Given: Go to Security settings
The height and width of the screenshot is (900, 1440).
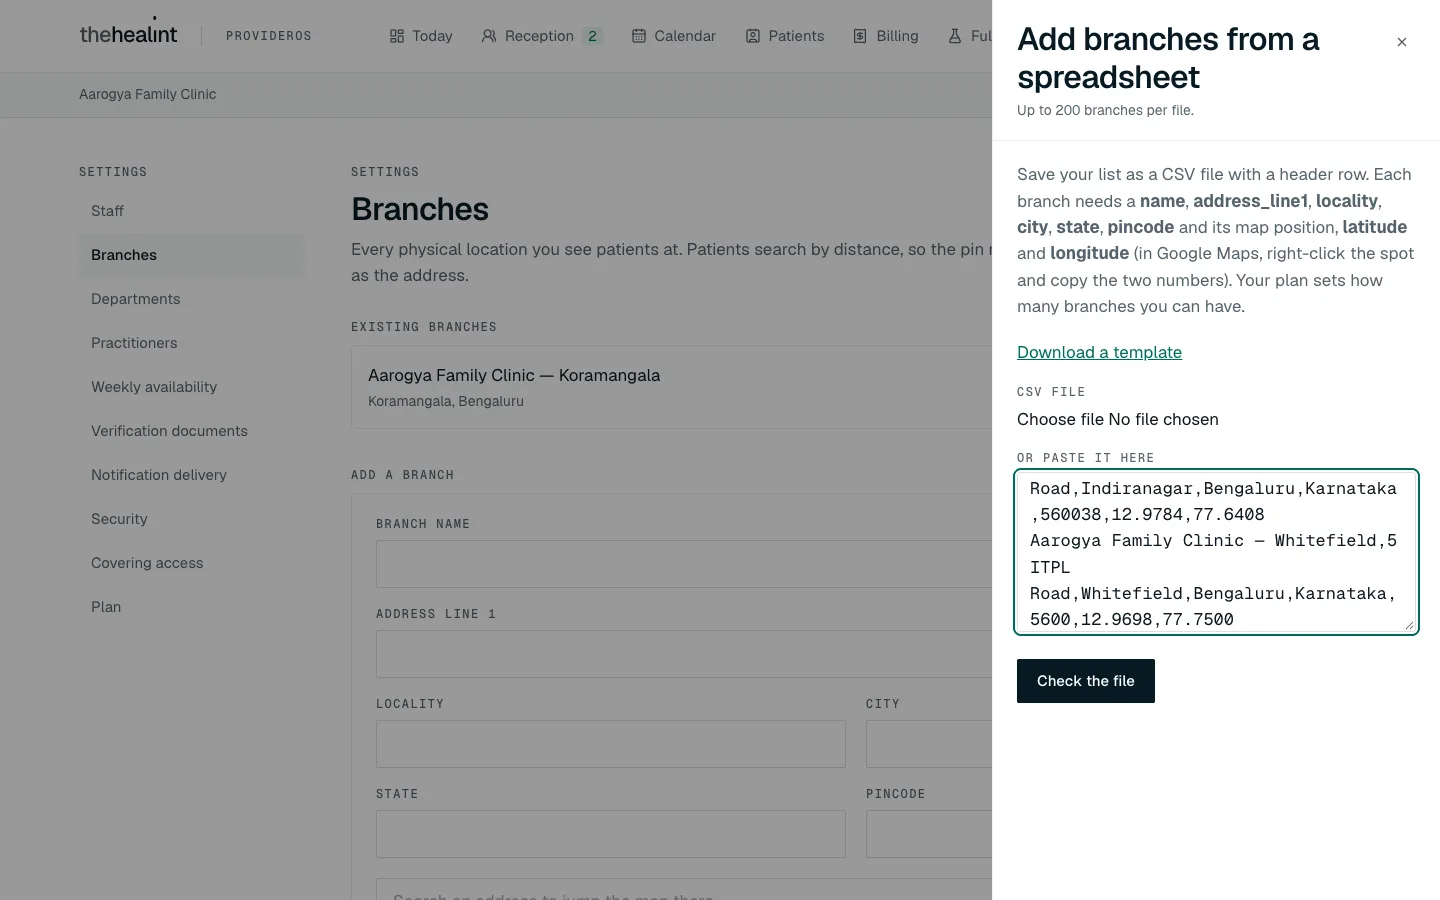Looking at the screenshot, I should (192, 519).
